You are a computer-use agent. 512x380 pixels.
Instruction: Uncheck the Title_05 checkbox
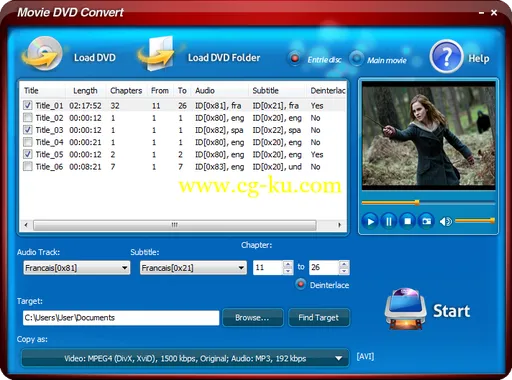coord(28,154)
